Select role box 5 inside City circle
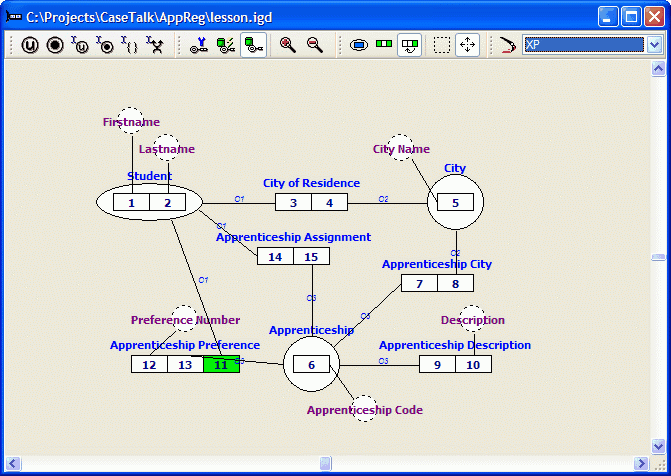The height and width of the screenshot is (476, 671). 455,202
